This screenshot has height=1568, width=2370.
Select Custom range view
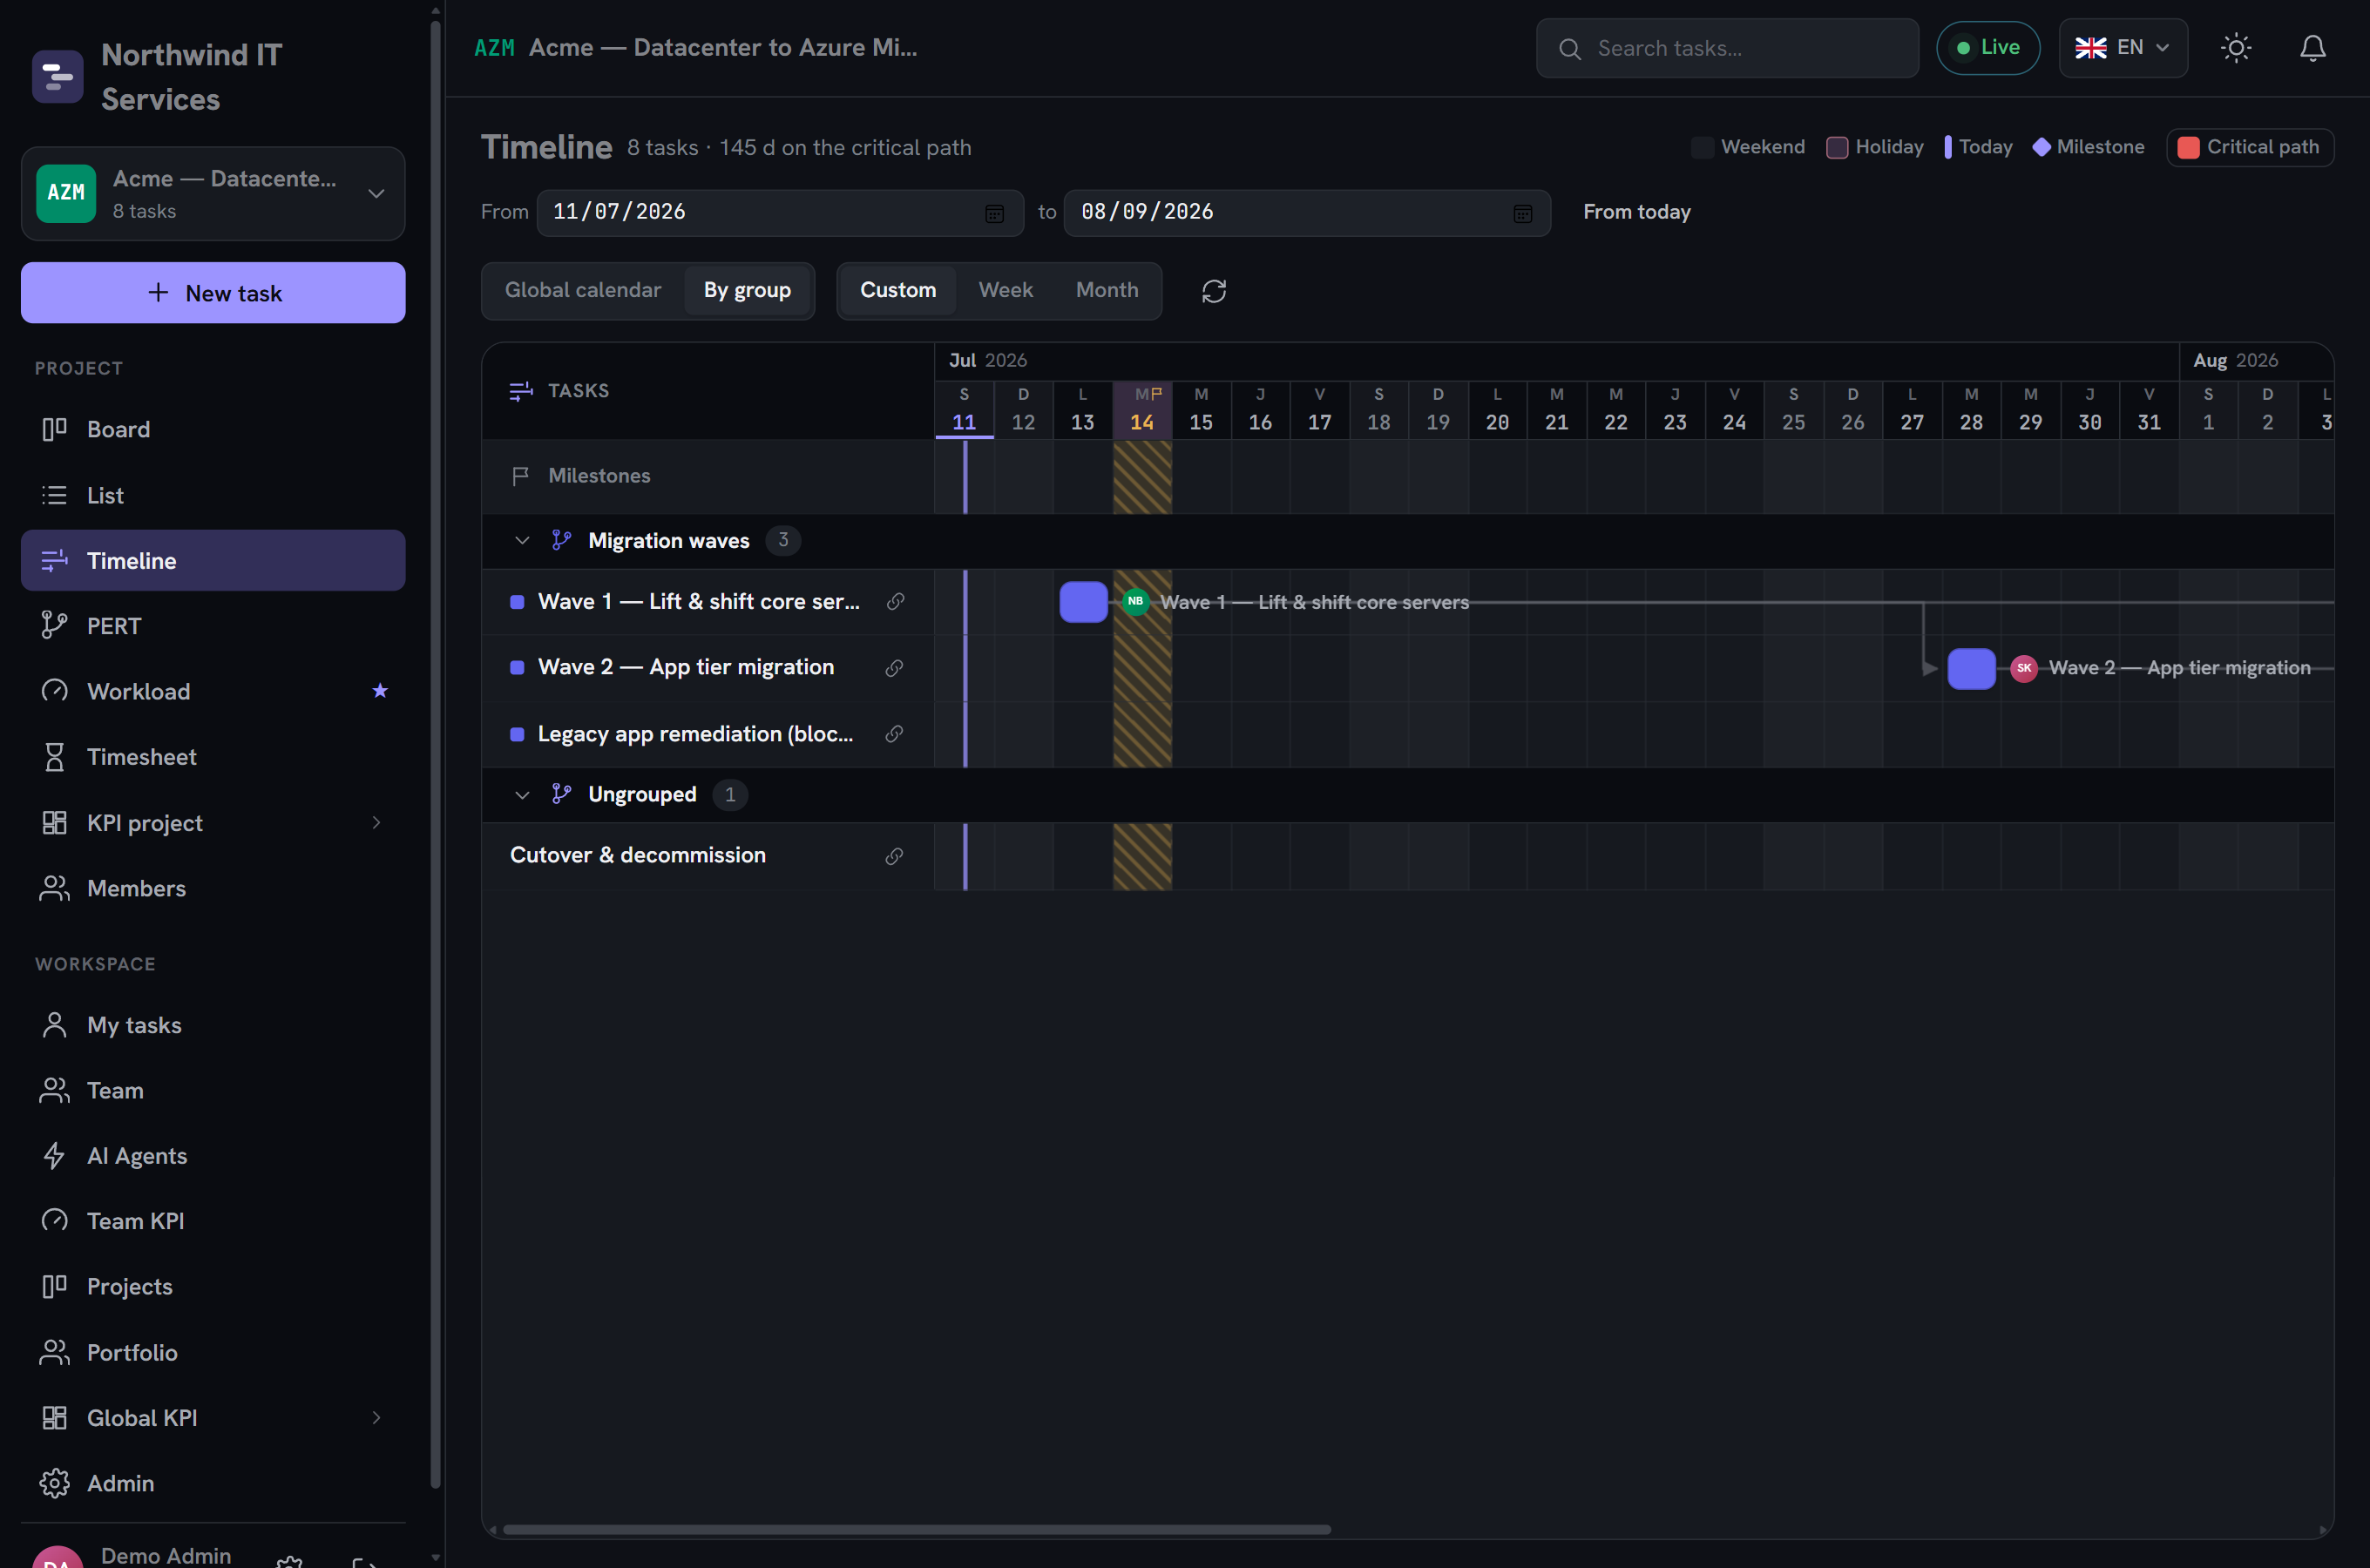(x=898, y=290)
